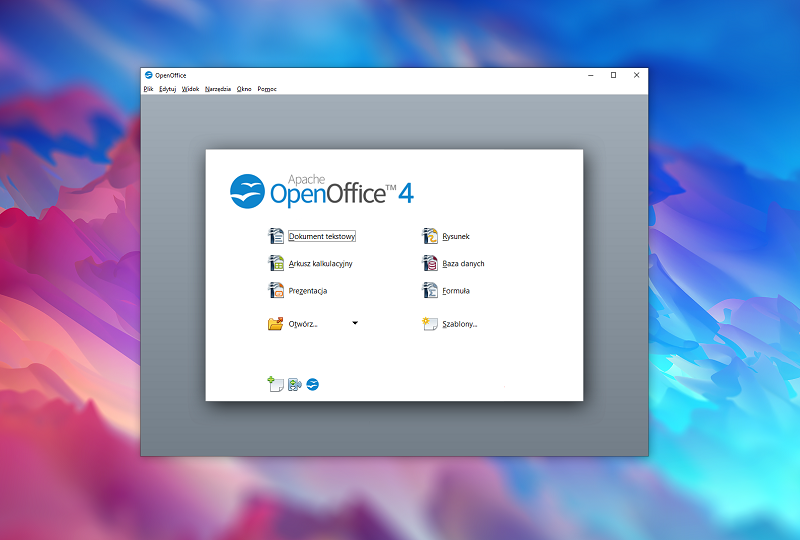
Task: Create a new Baza danych
Action: [463, 263]
